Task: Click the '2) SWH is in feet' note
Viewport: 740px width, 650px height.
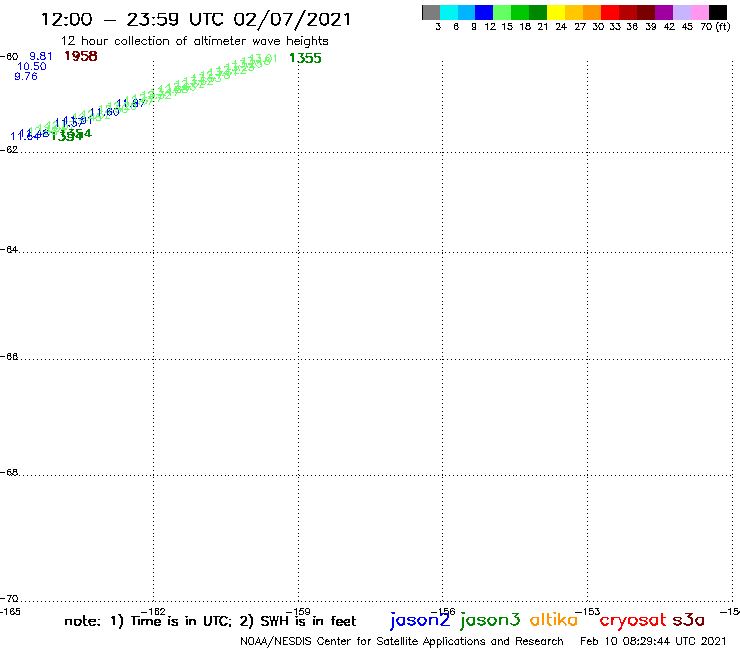Action: [297, 621]
